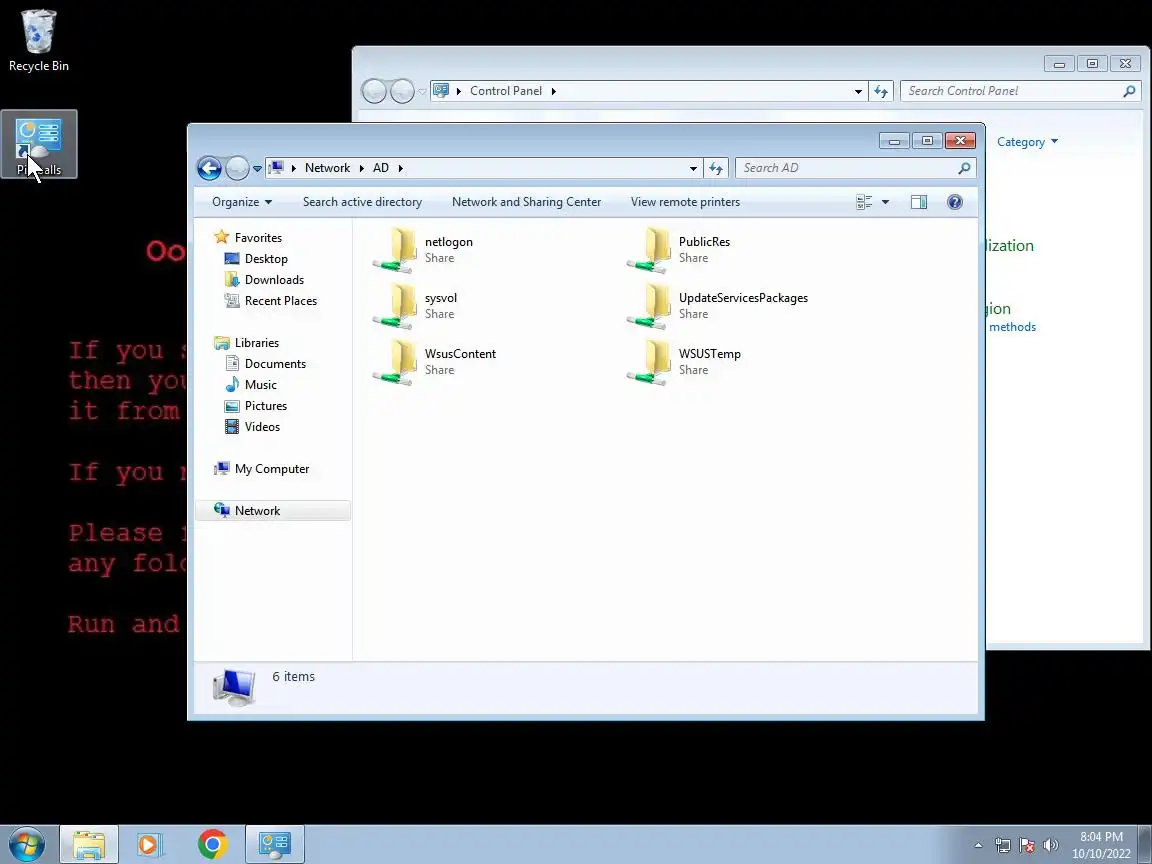Click the Help question mark icon

pyautogui.click(x=954, y=202)
